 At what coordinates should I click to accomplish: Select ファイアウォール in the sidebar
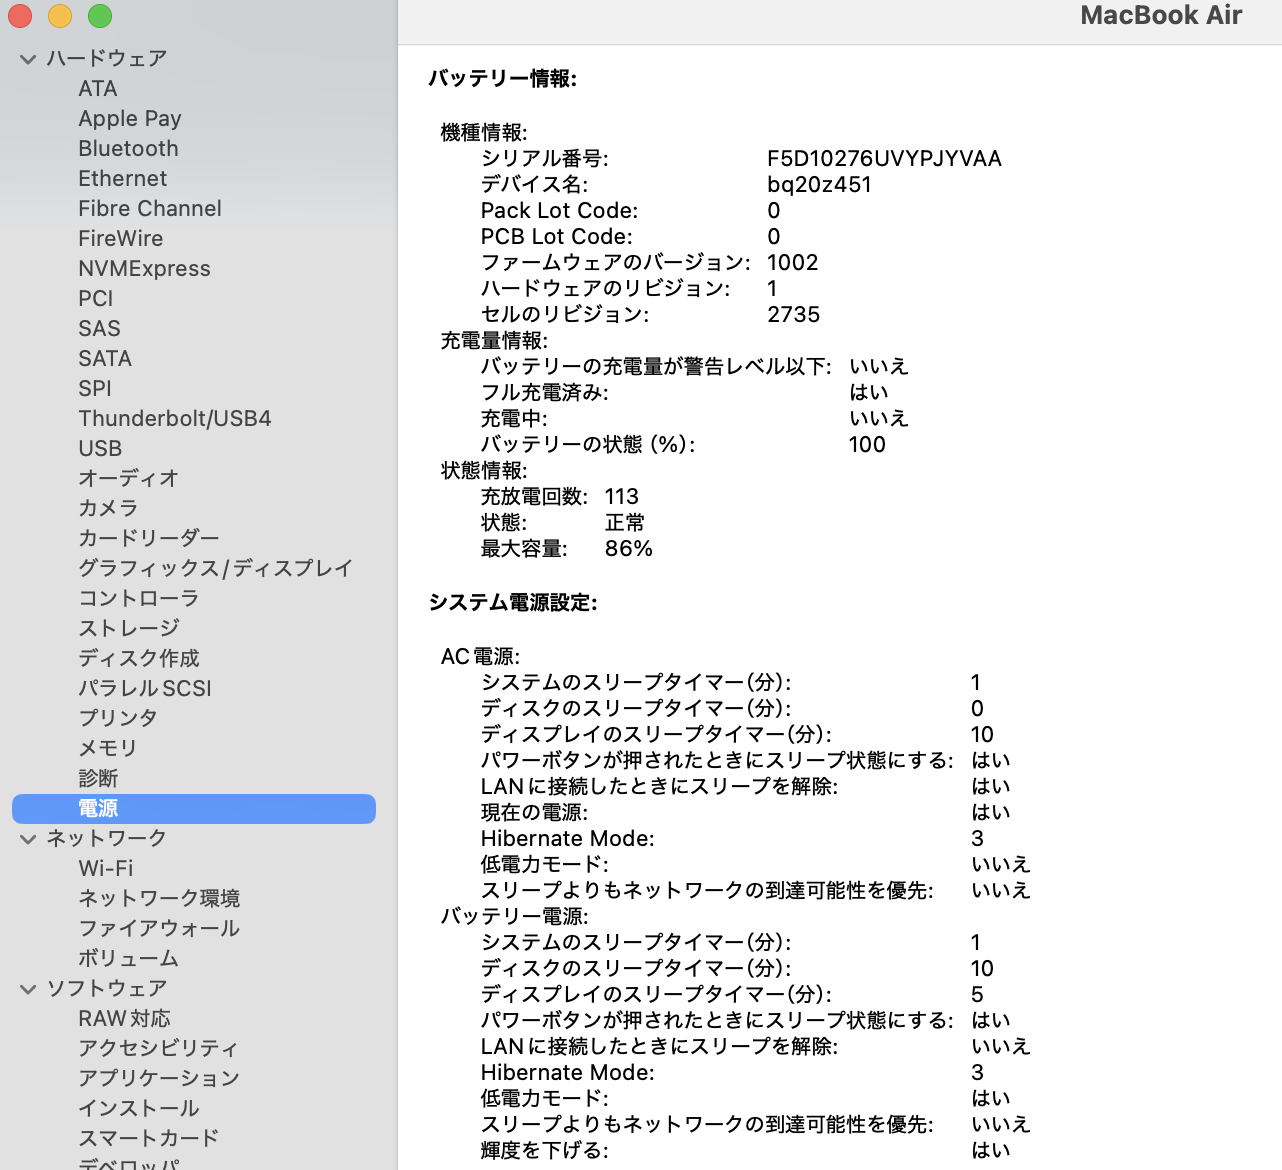[x=159, y=928]
